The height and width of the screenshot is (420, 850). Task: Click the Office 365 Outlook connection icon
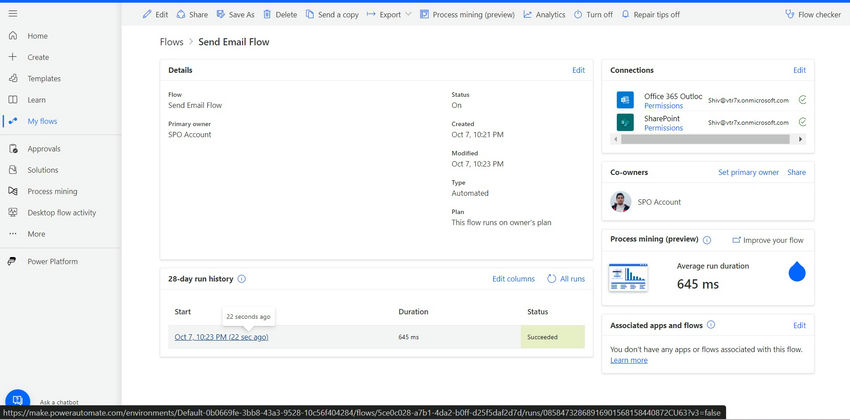tap(625, 100)
